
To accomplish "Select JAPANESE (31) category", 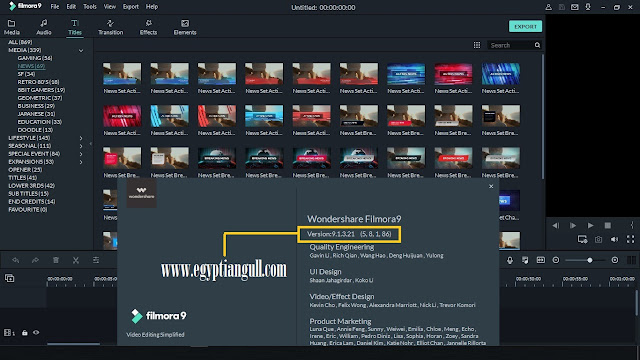I will [36, 114].
